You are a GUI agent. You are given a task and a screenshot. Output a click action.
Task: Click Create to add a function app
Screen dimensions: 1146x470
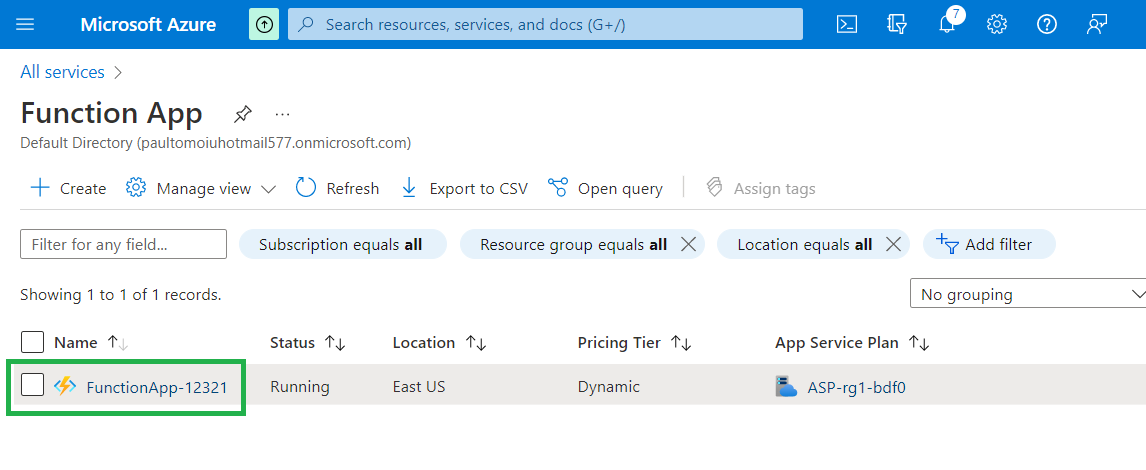click(x=68, y=189)
